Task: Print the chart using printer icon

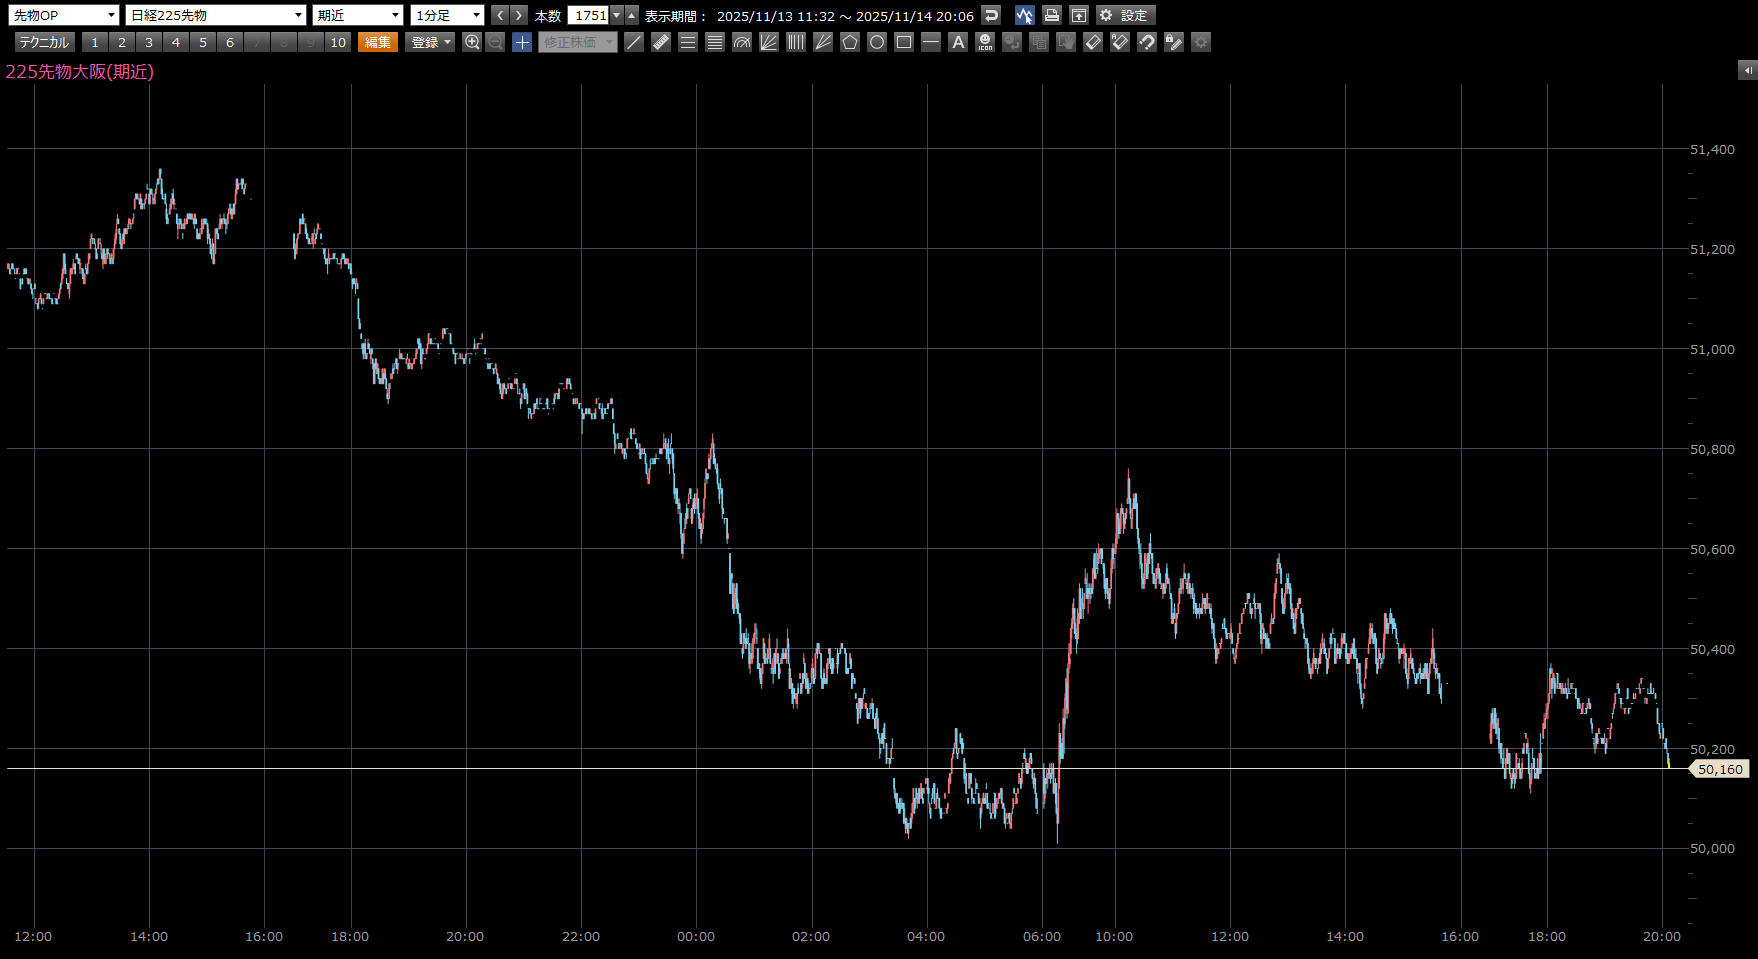Action: (1051, 15)
